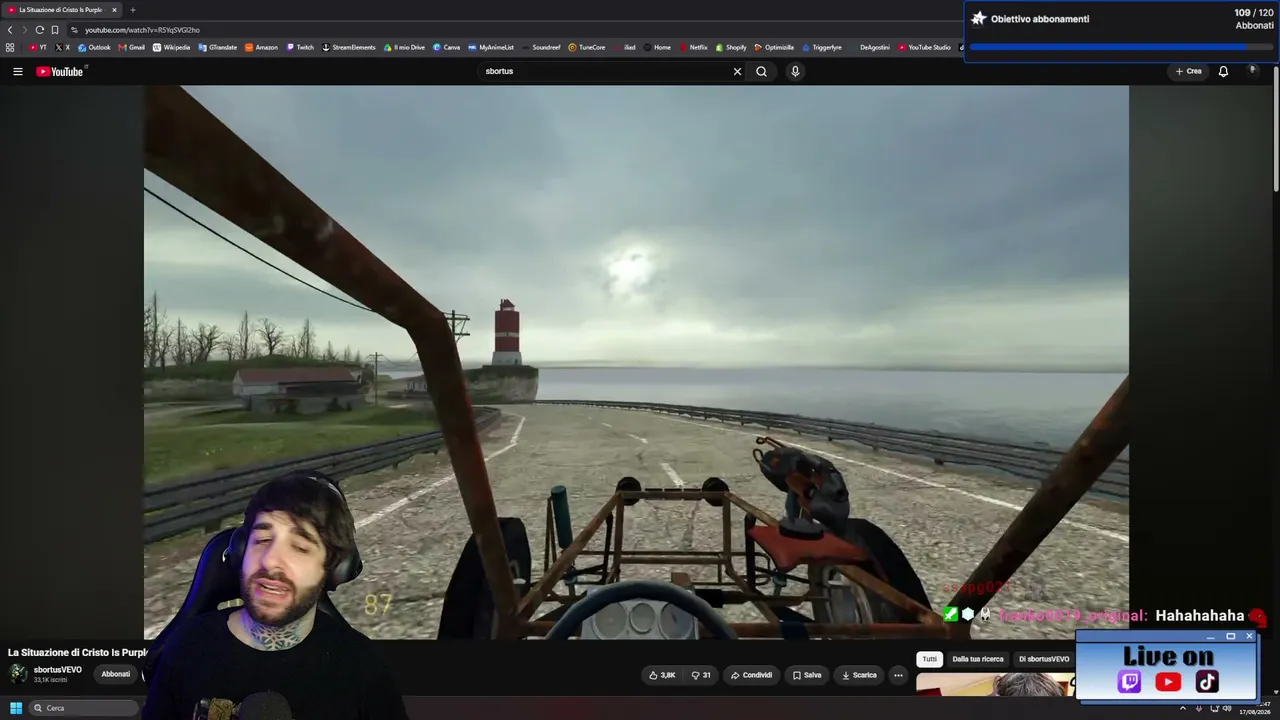Select the Di sbortusVEVO chip
The width and height of the screenshot is (1280, 720).
[x=1044, y=659]
